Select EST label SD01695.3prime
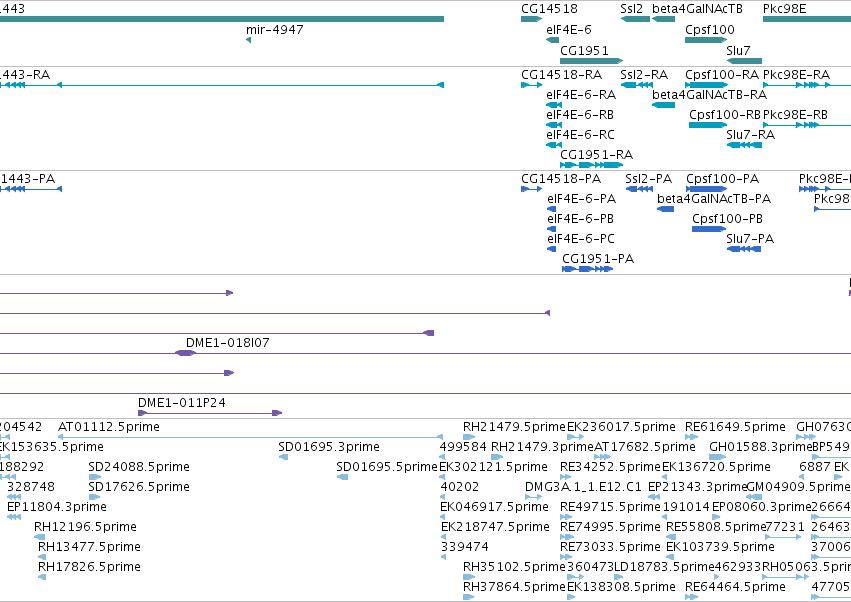The image size is (851, 602). [x=329, y=447]
